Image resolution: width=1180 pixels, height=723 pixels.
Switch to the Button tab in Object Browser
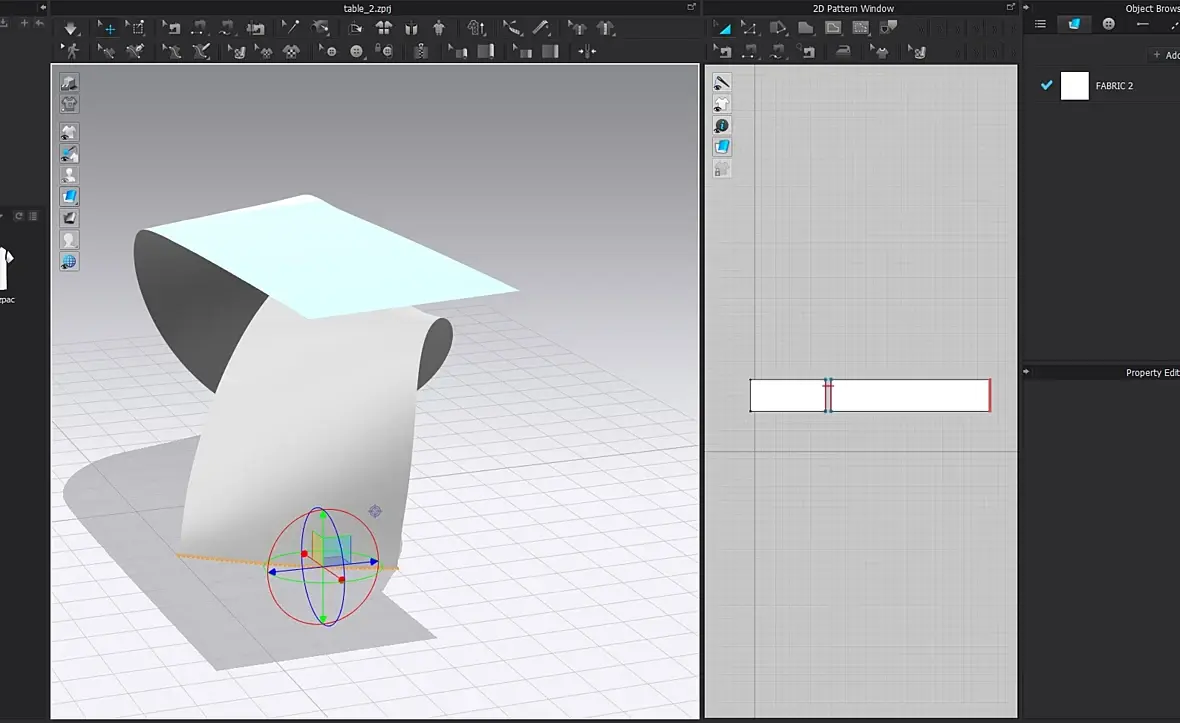(1109, 24)
